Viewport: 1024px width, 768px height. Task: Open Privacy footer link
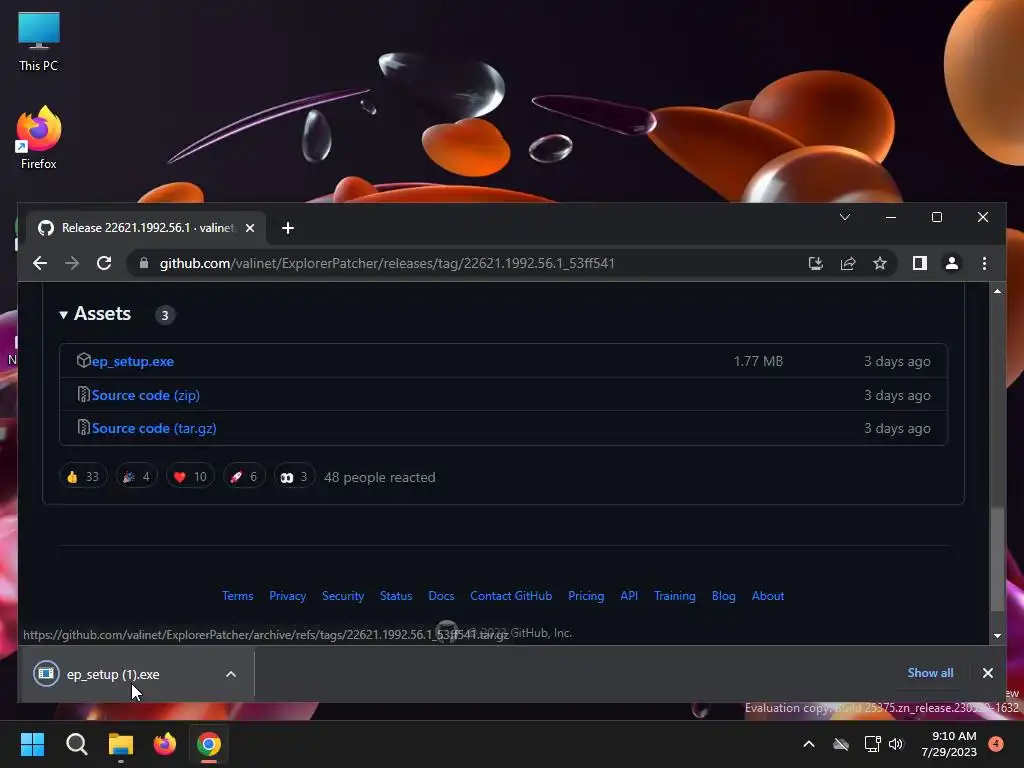pos(287,596)
